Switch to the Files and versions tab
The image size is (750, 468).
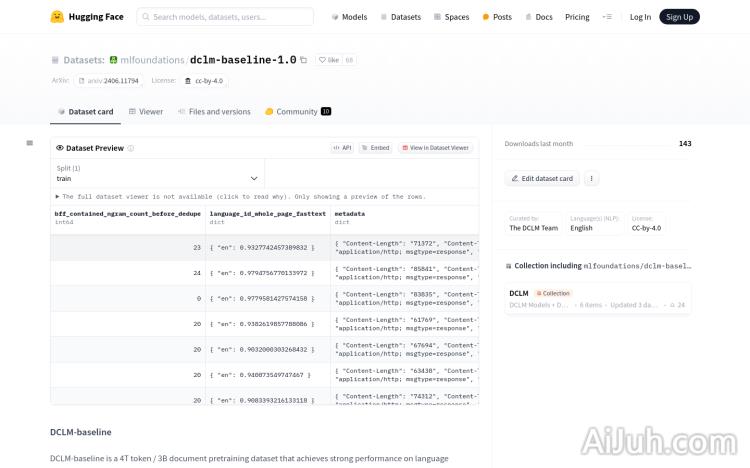click(x=214, y=112)
